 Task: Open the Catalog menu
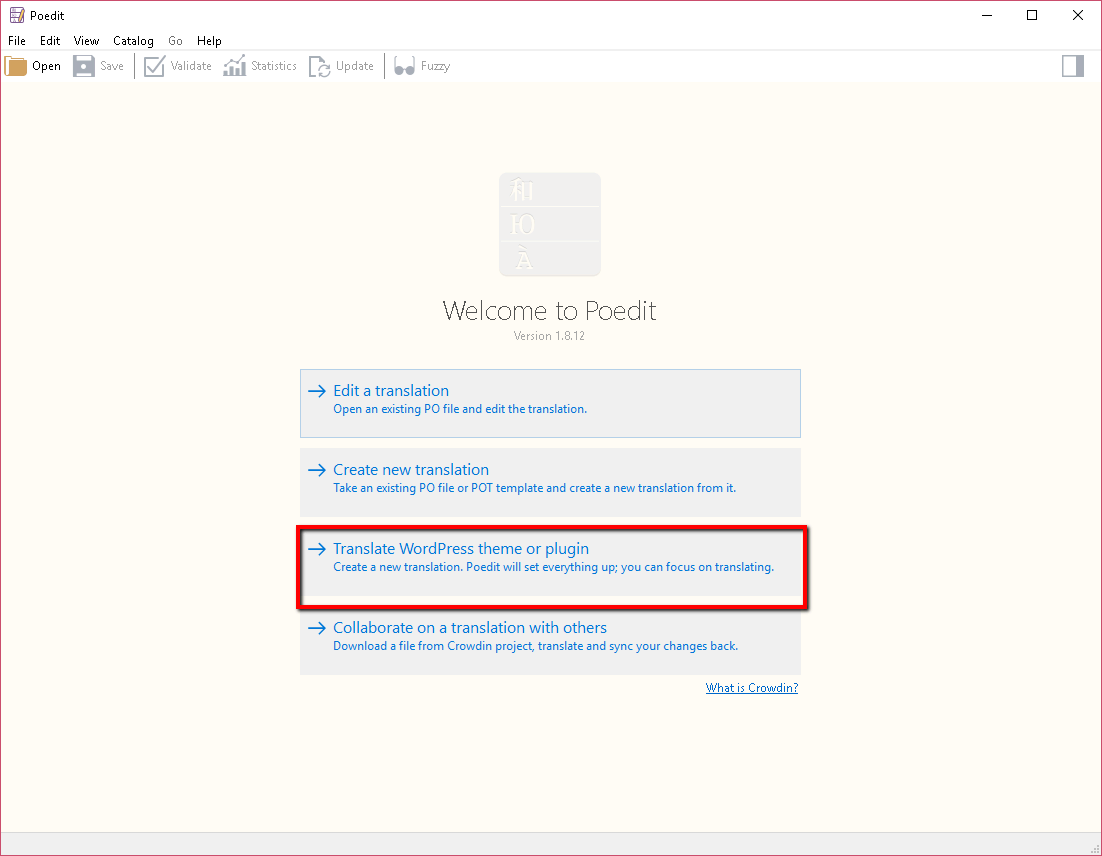[133, 41]
